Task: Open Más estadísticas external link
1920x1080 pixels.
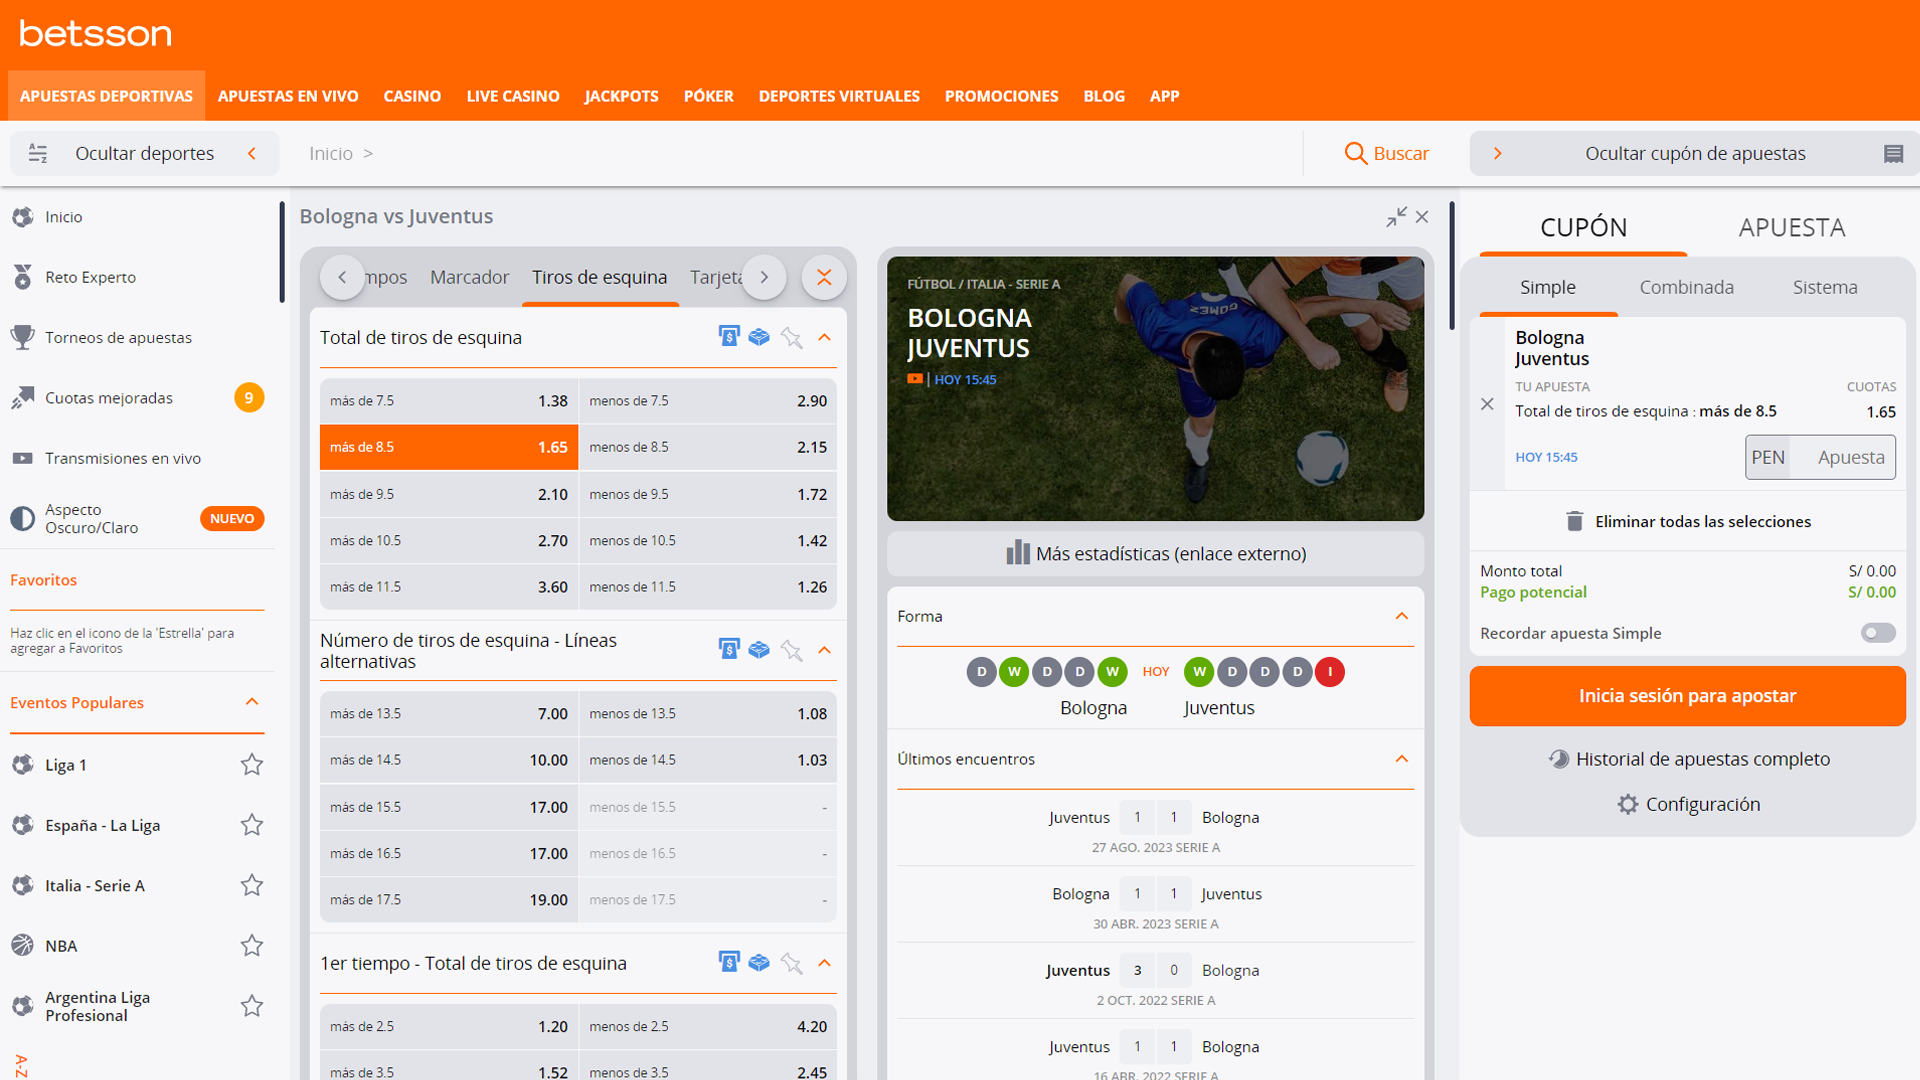Action: (1155, 553)
